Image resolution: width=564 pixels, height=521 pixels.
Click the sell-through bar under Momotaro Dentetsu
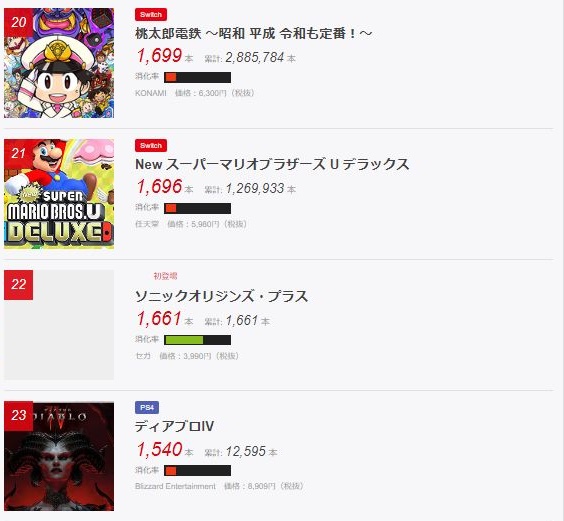(x=197, y=77)
